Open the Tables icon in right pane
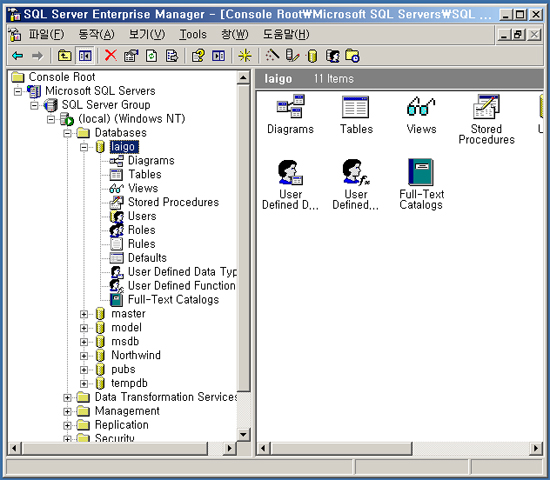550x480 pixels. point(355,107)
